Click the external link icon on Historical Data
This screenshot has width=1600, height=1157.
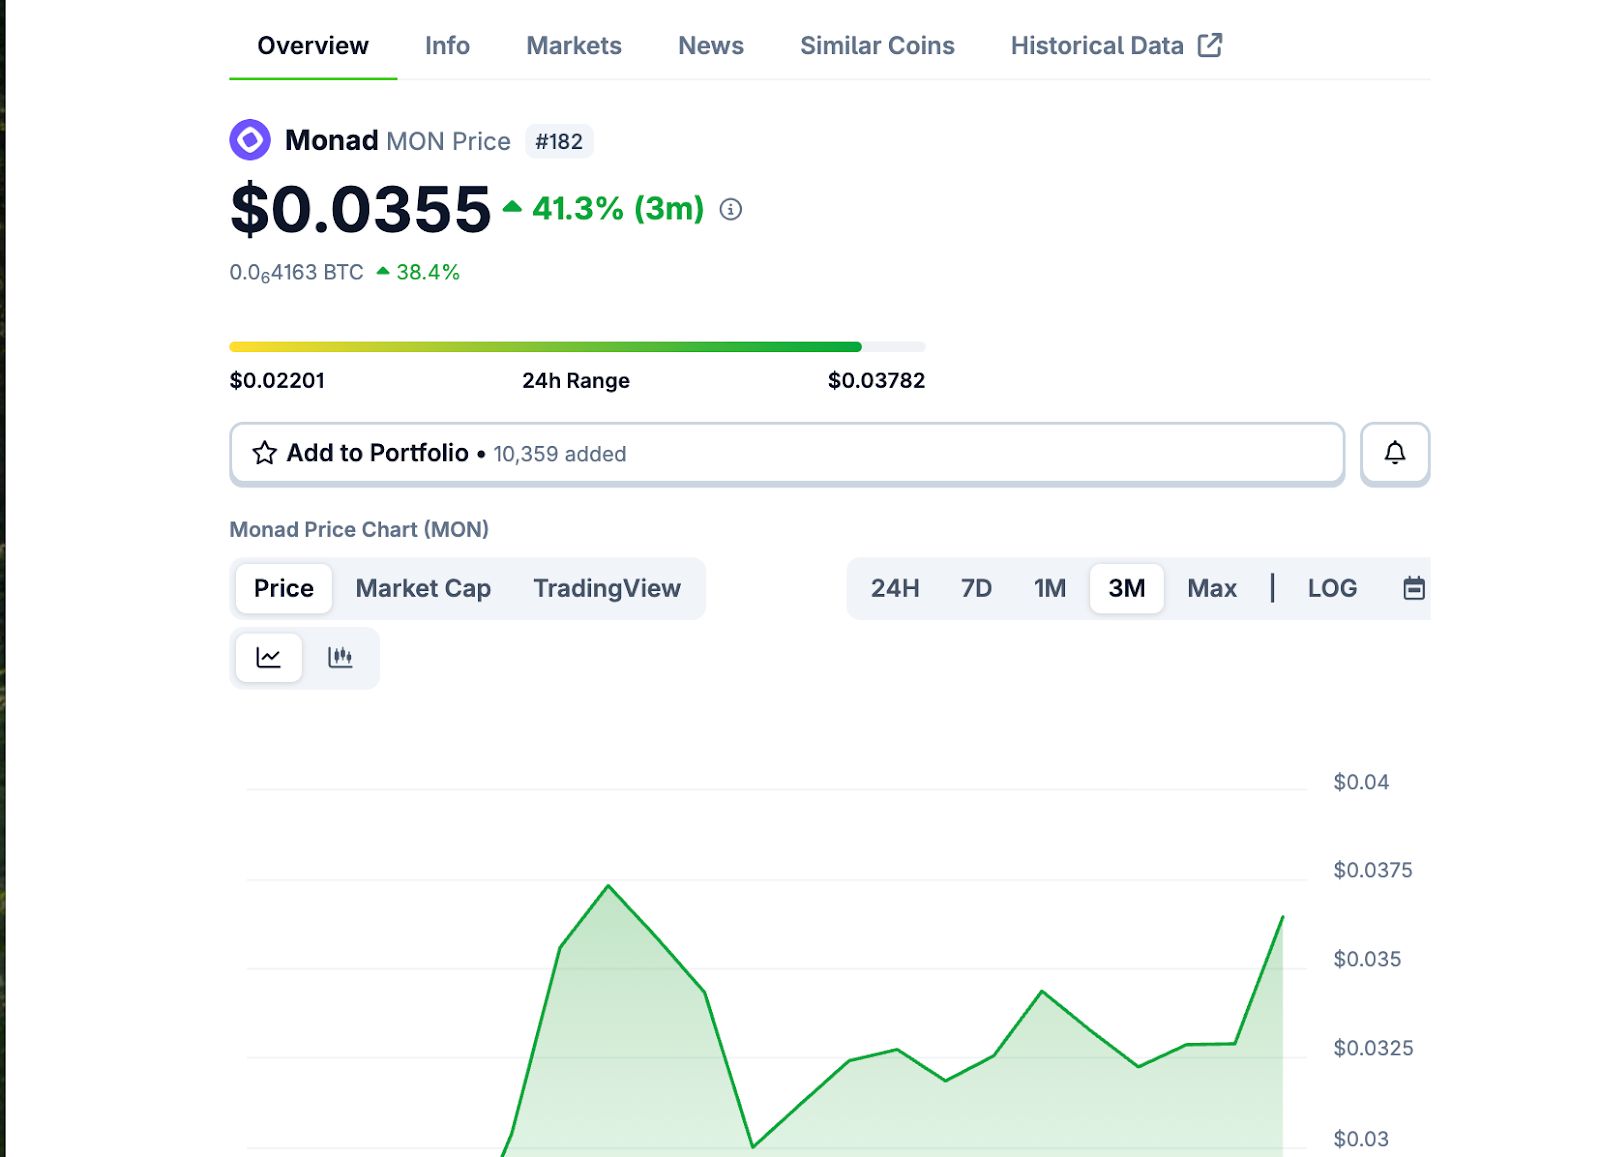[1210, 45]
